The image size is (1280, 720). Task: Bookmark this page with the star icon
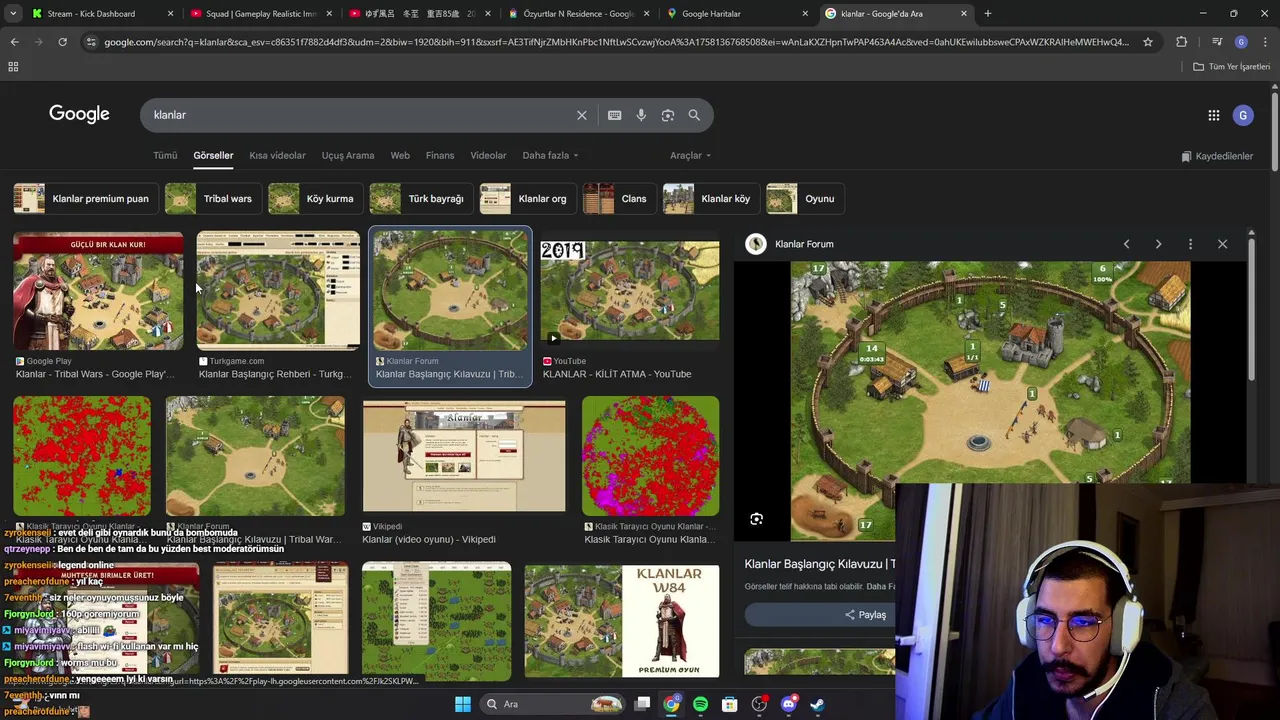pos(1148,42)
